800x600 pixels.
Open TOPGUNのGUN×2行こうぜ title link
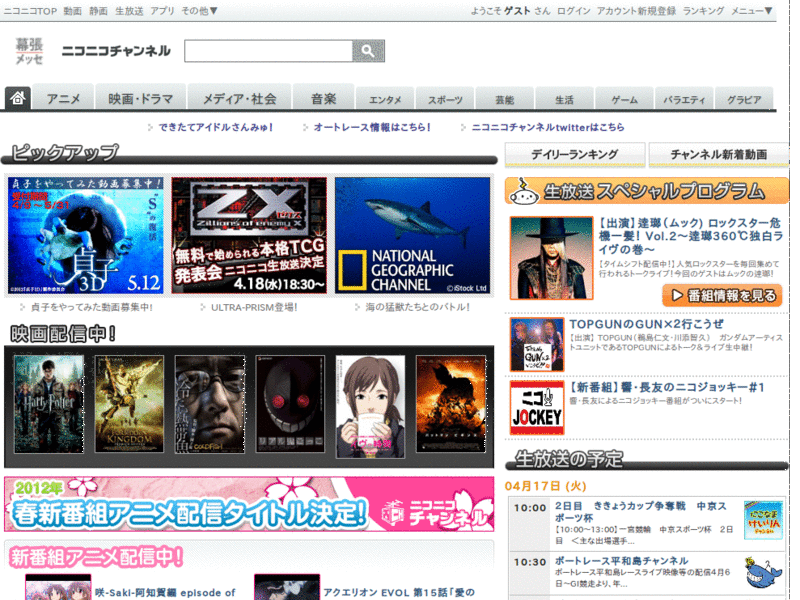pyautogui.click(x=646, y=324)
